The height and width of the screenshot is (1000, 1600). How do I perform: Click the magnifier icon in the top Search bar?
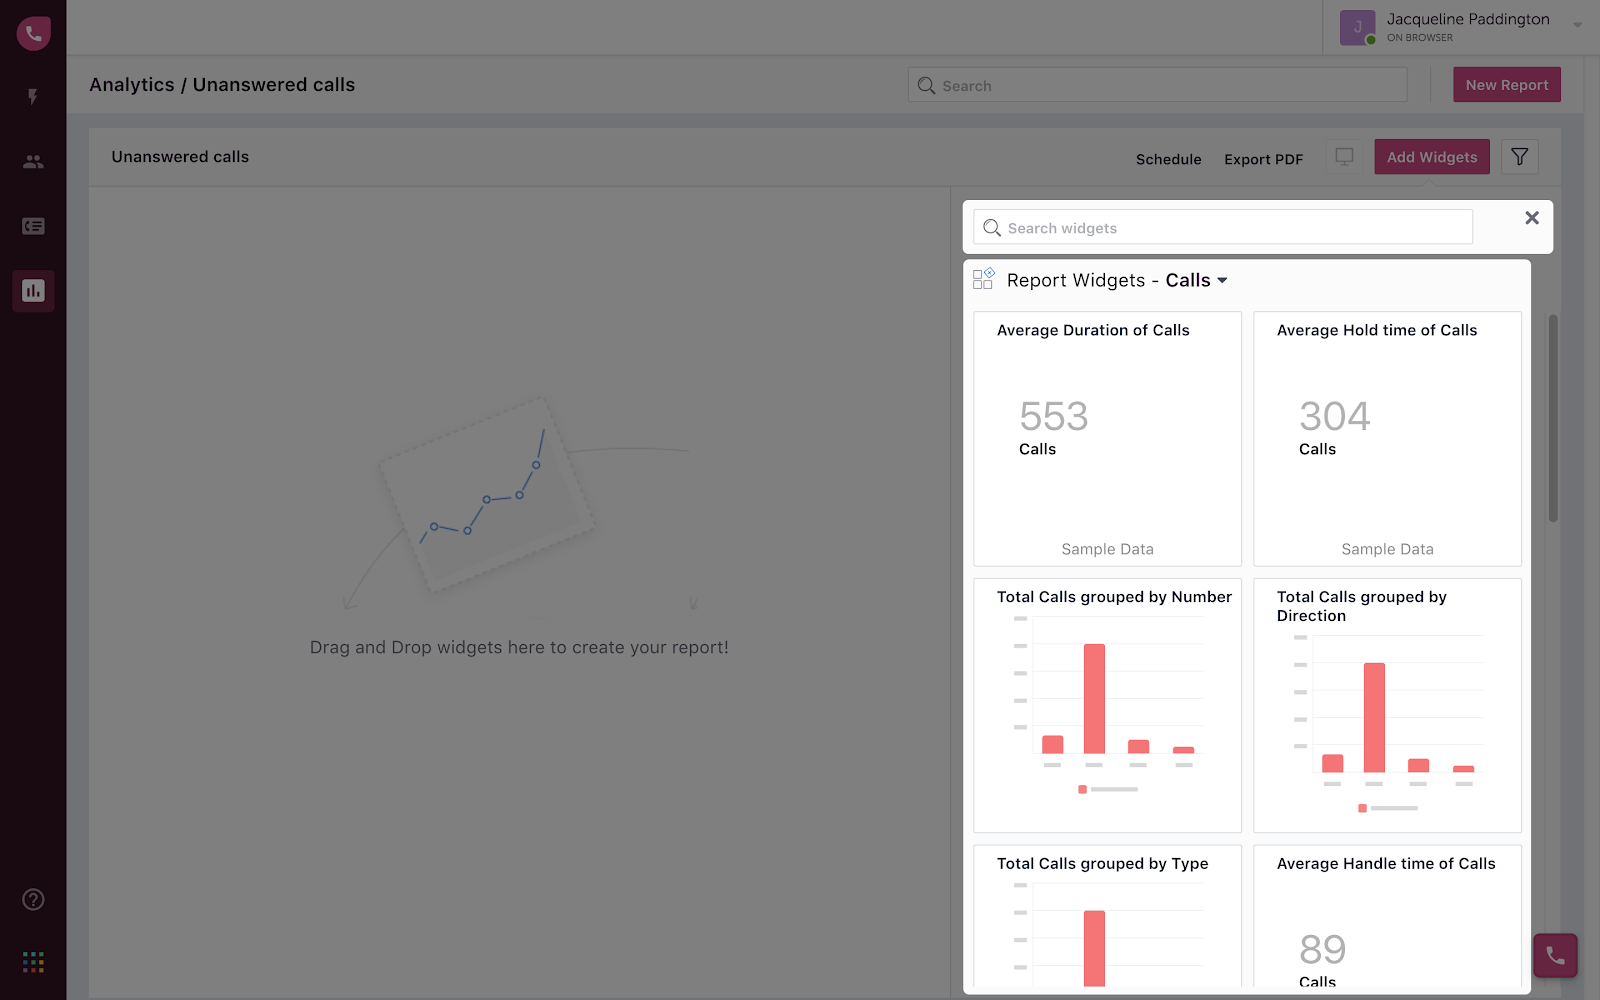[x=927, y=86]
